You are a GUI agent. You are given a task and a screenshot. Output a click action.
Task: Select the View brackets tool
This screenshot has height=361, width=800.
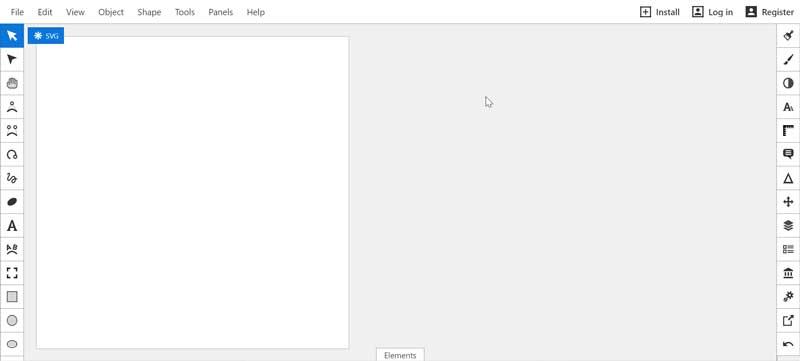pos(12,273)
